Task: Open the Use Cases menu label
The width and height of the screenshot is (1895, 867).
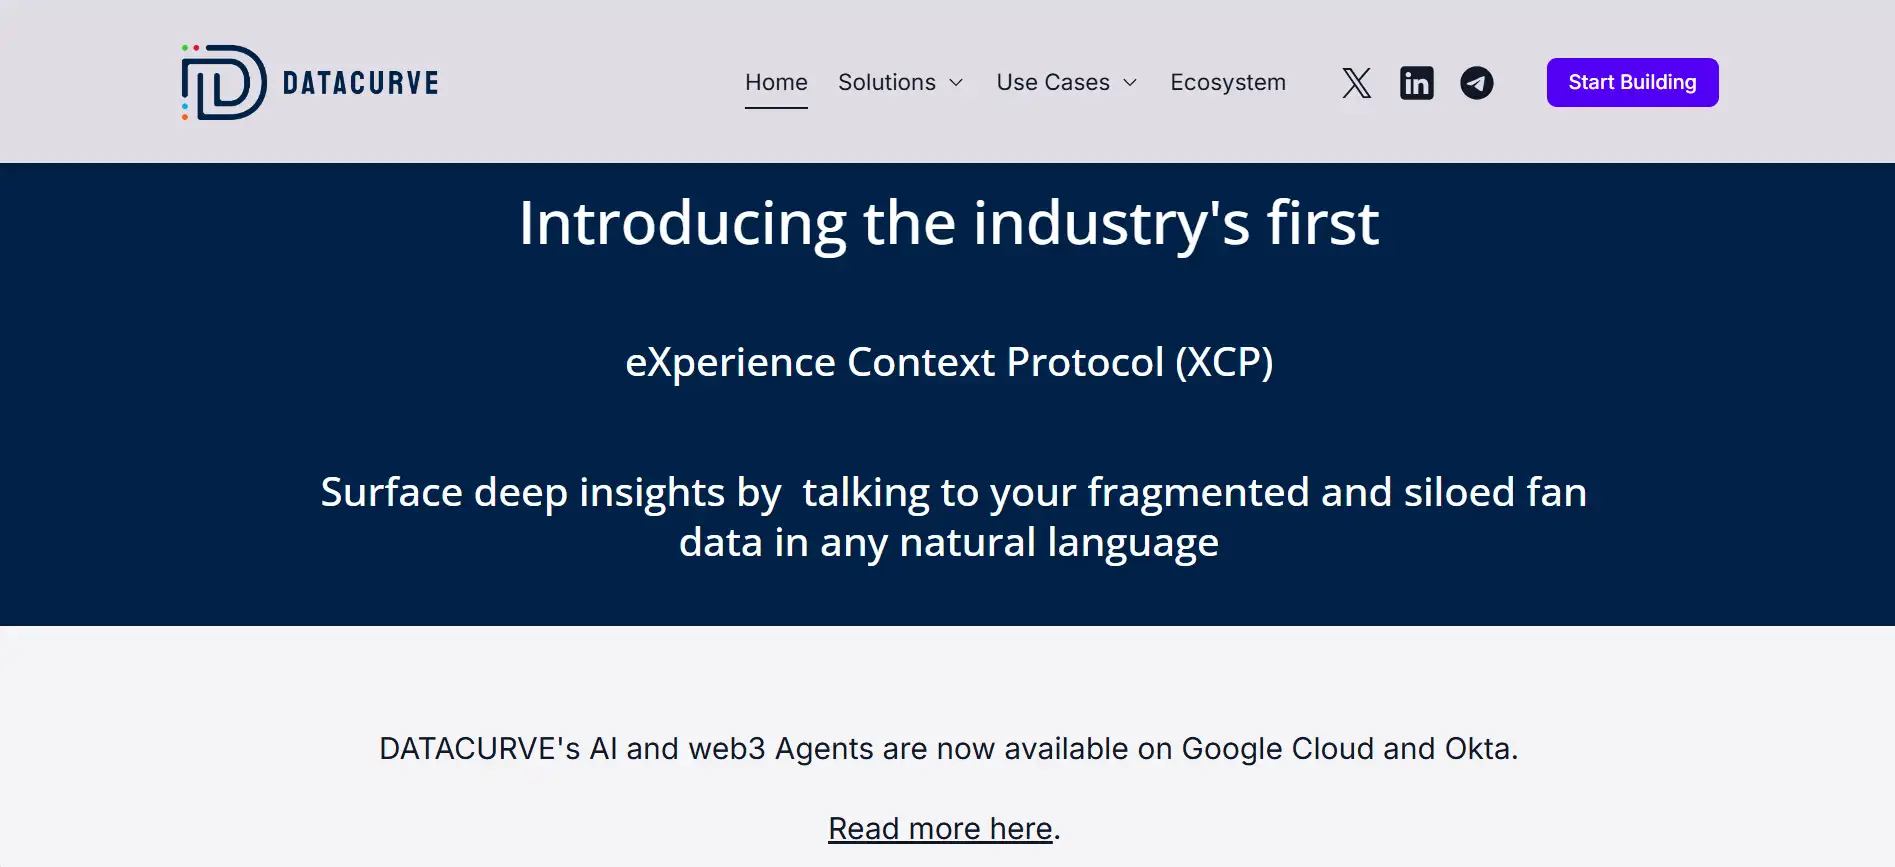Action: tap(1052, 82)
